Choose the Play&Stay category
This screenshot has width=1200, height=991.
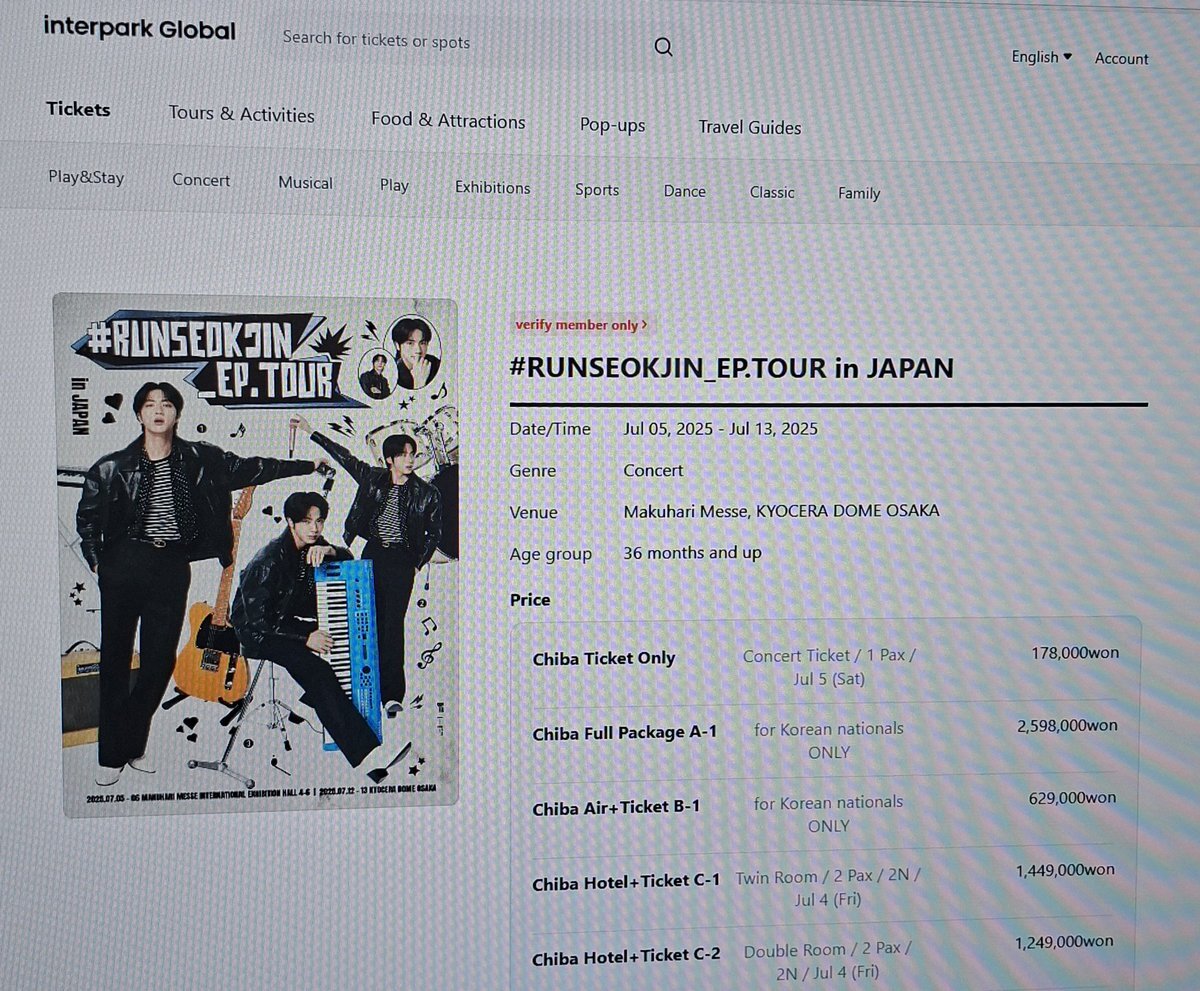[x=86, y=177]
